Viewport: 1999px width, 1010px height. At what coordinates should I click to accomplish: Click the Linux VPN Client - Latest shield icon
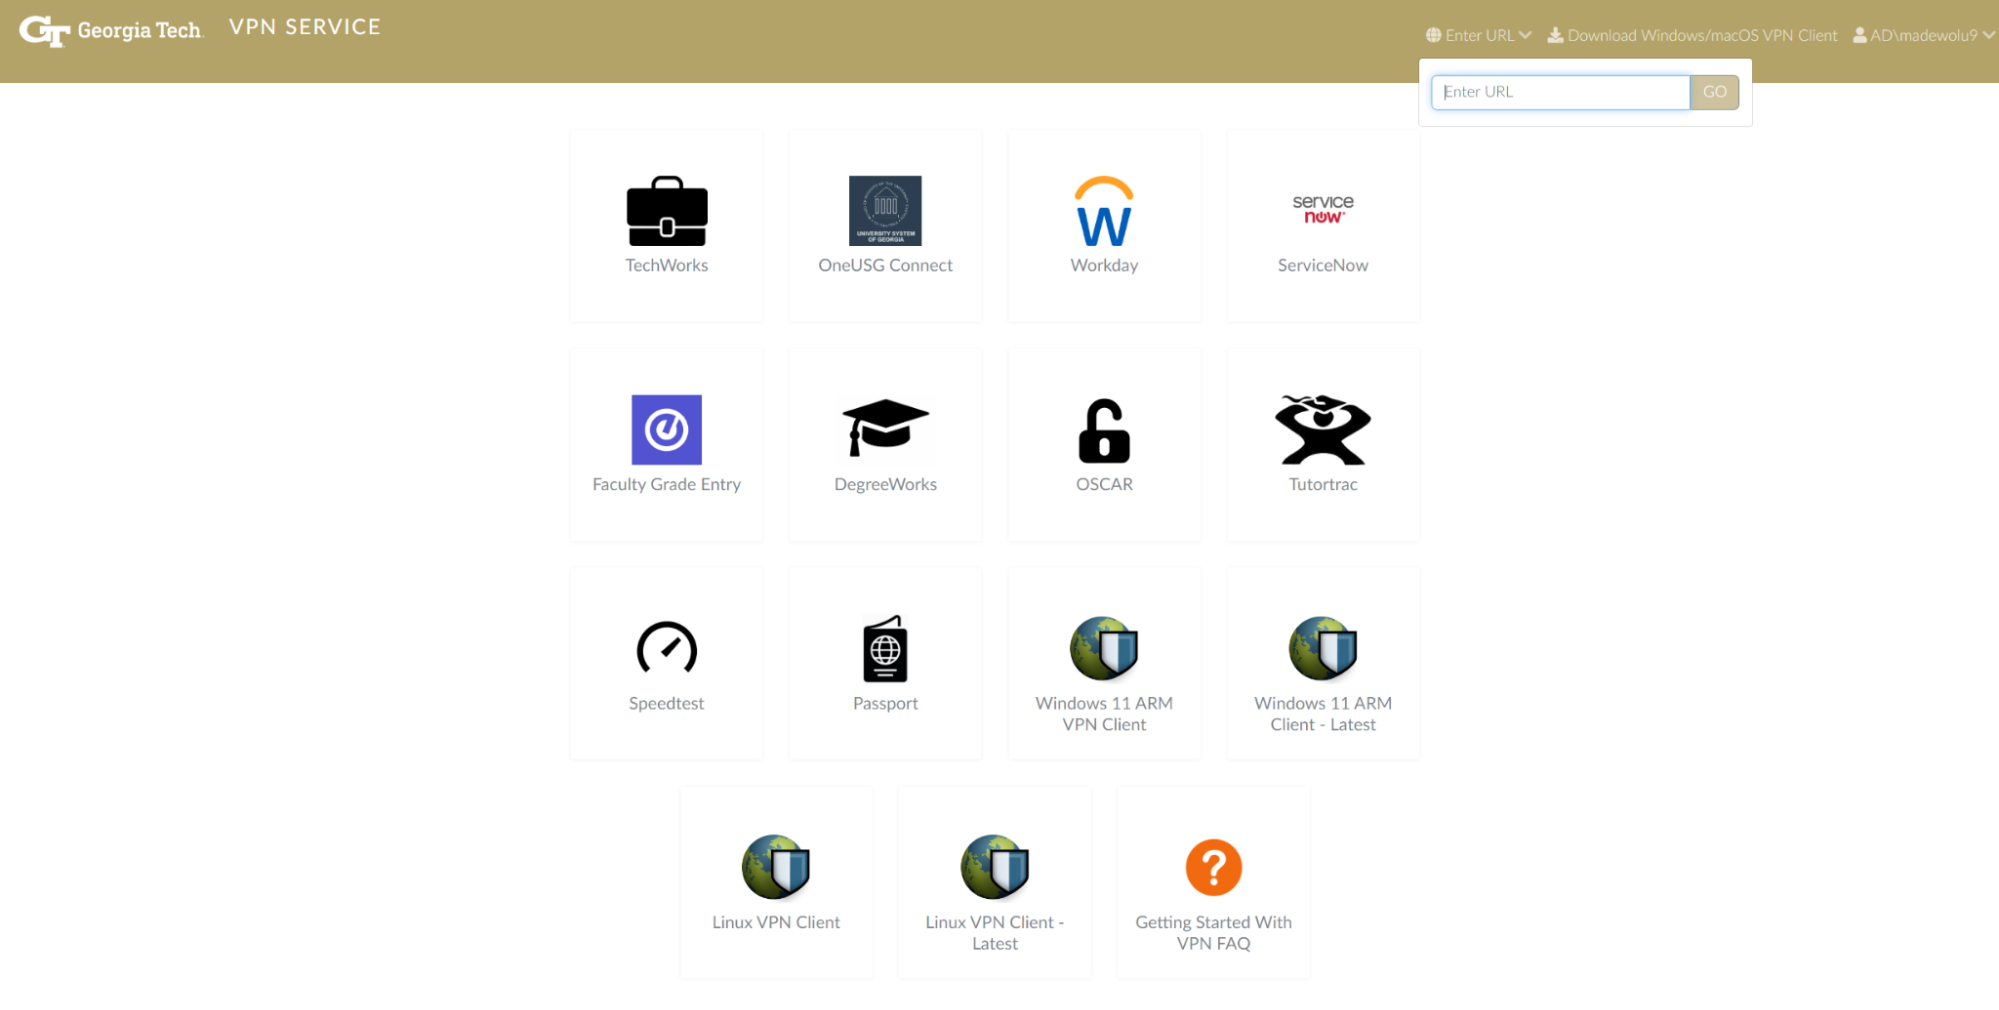tap(995, 867)
